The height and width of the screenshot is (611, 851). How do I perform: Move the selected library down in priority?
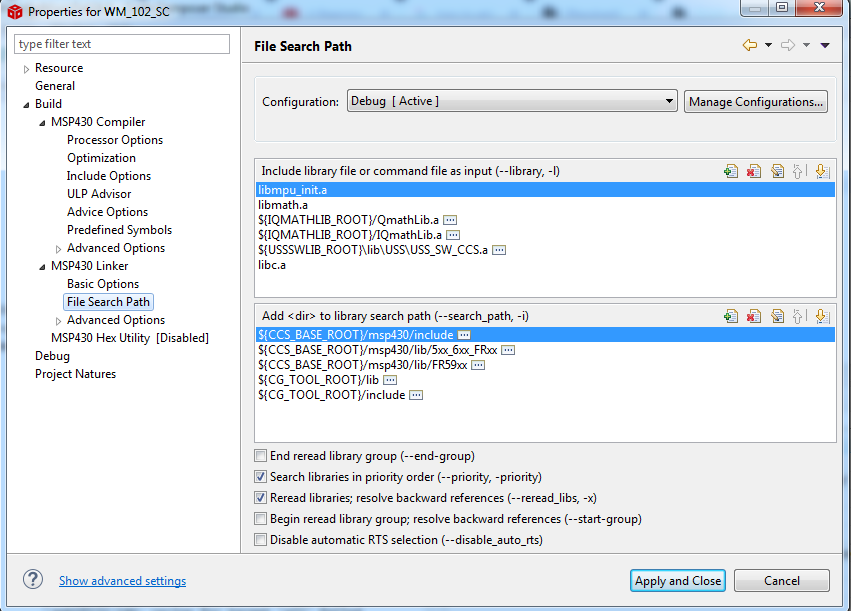coord(821,171)
